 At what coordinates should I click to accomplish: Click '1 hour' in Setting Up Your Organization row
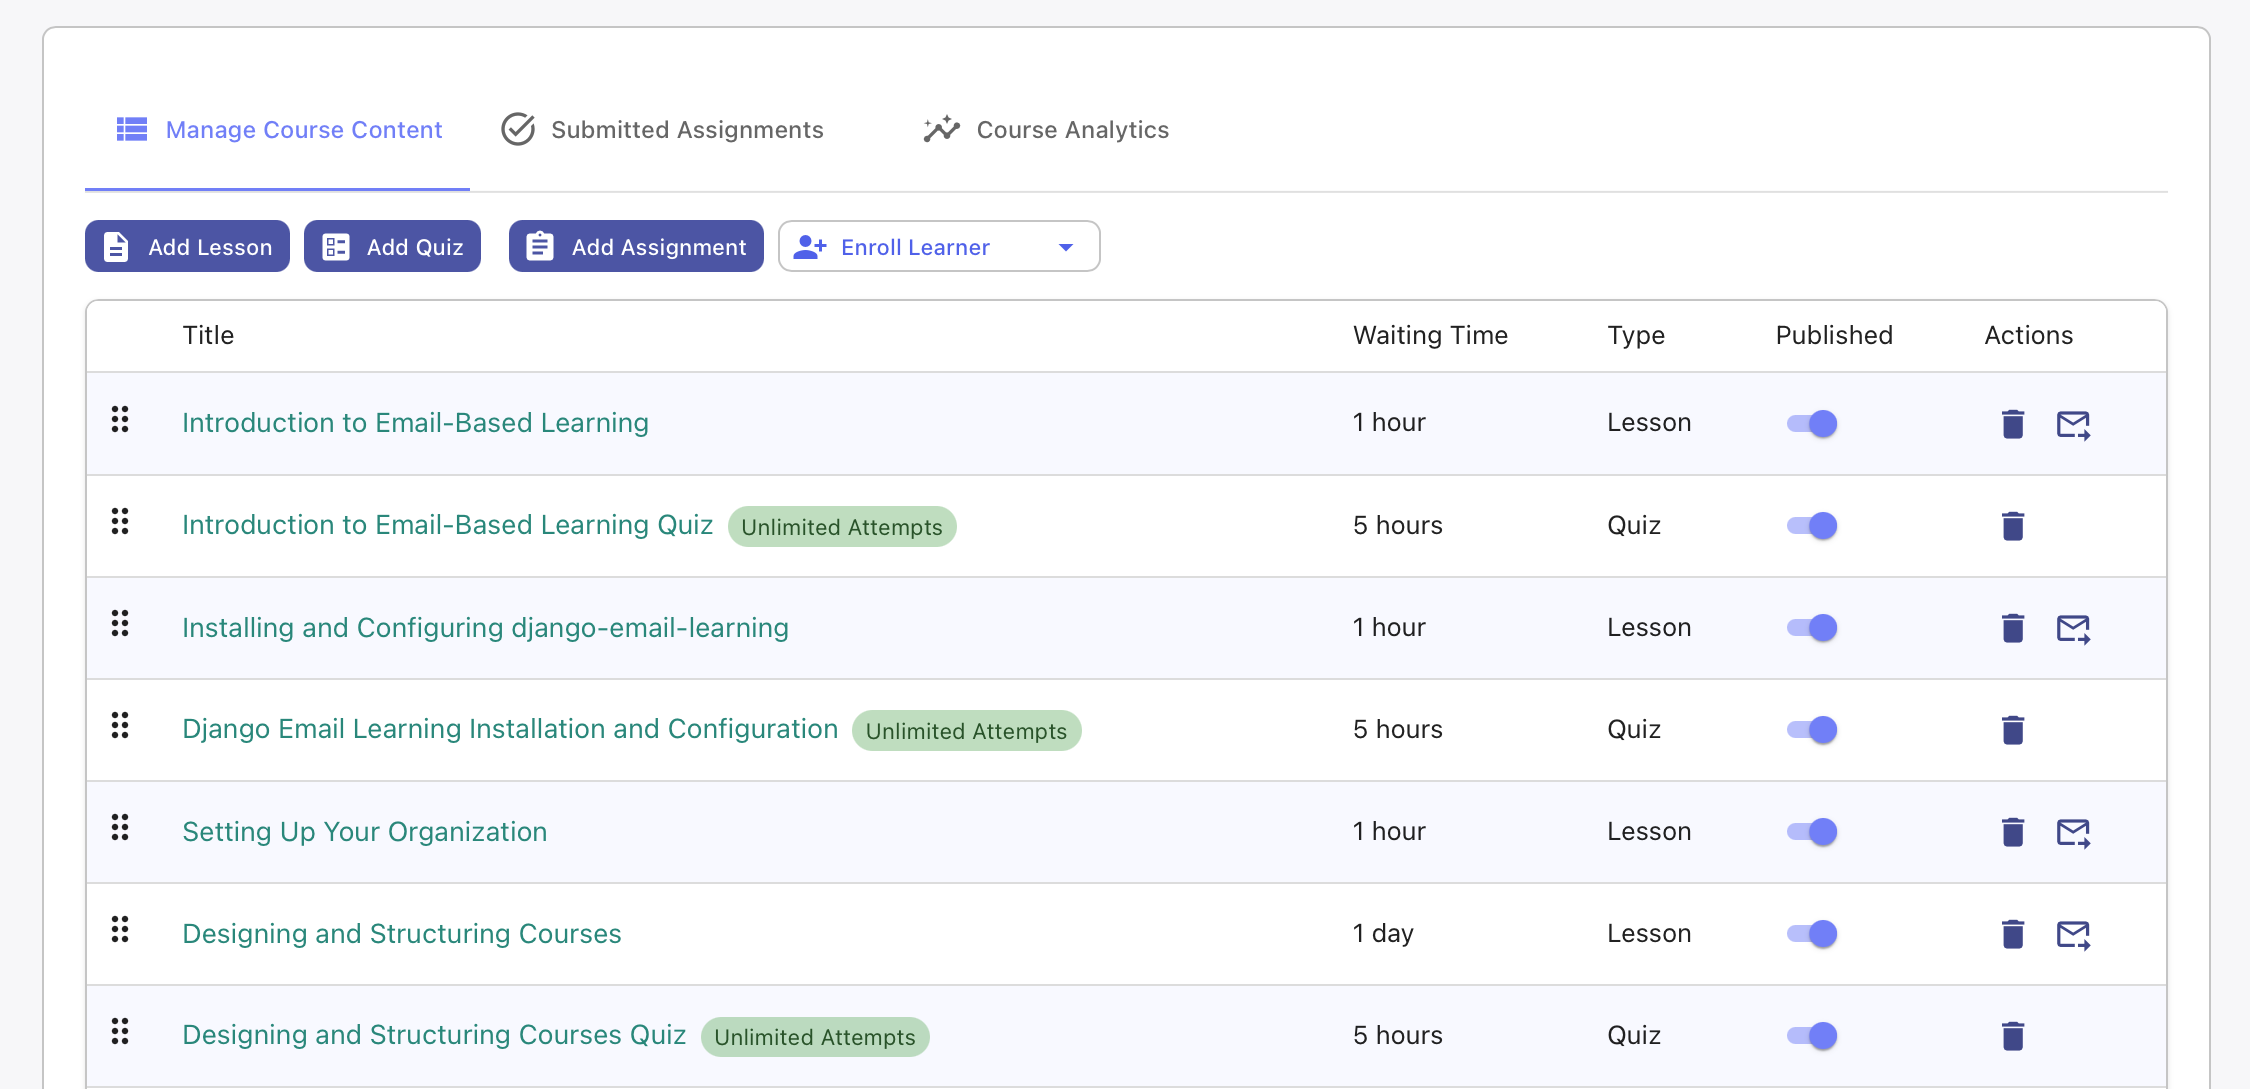(1389, 832)
